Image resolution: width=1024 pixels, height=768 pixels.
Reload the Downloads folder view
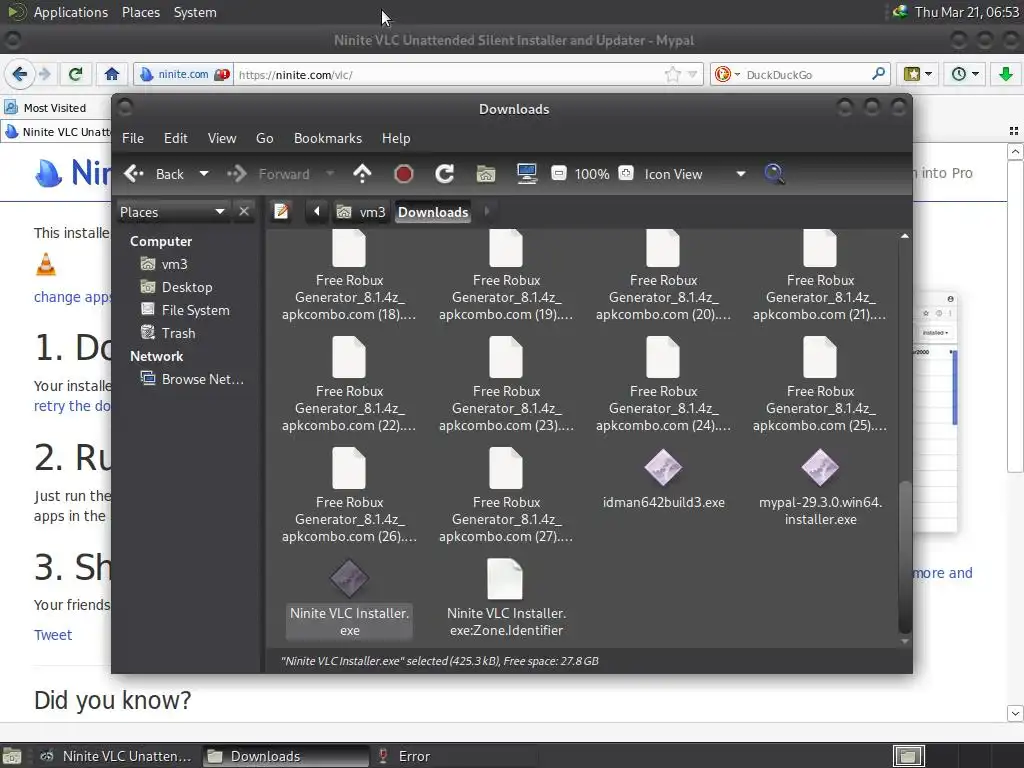[x=444, y=174]
